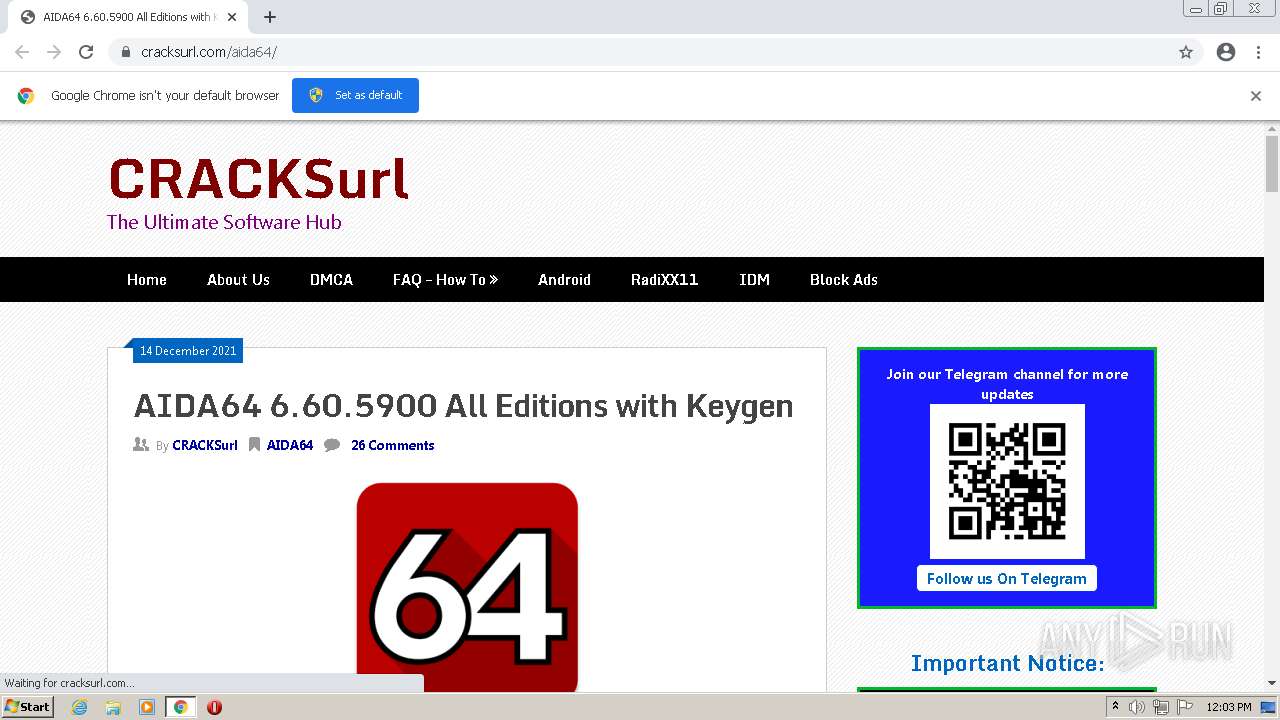
Task: Click the Join our Telegram channel text
Action: click(1007, 384)
